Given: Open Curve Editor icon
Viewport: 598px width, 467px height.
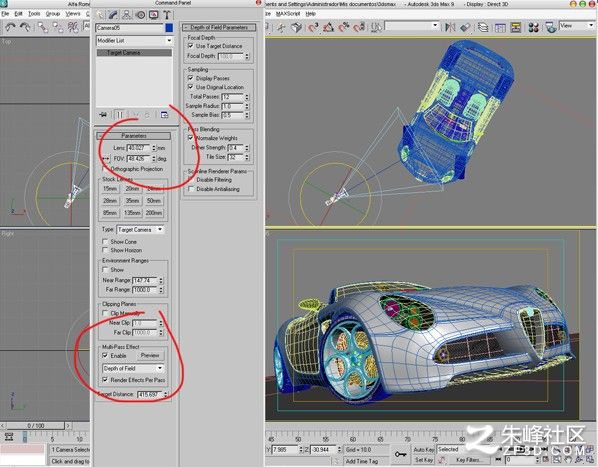Looking at the screenshot, I should click(x=500, y=27).
